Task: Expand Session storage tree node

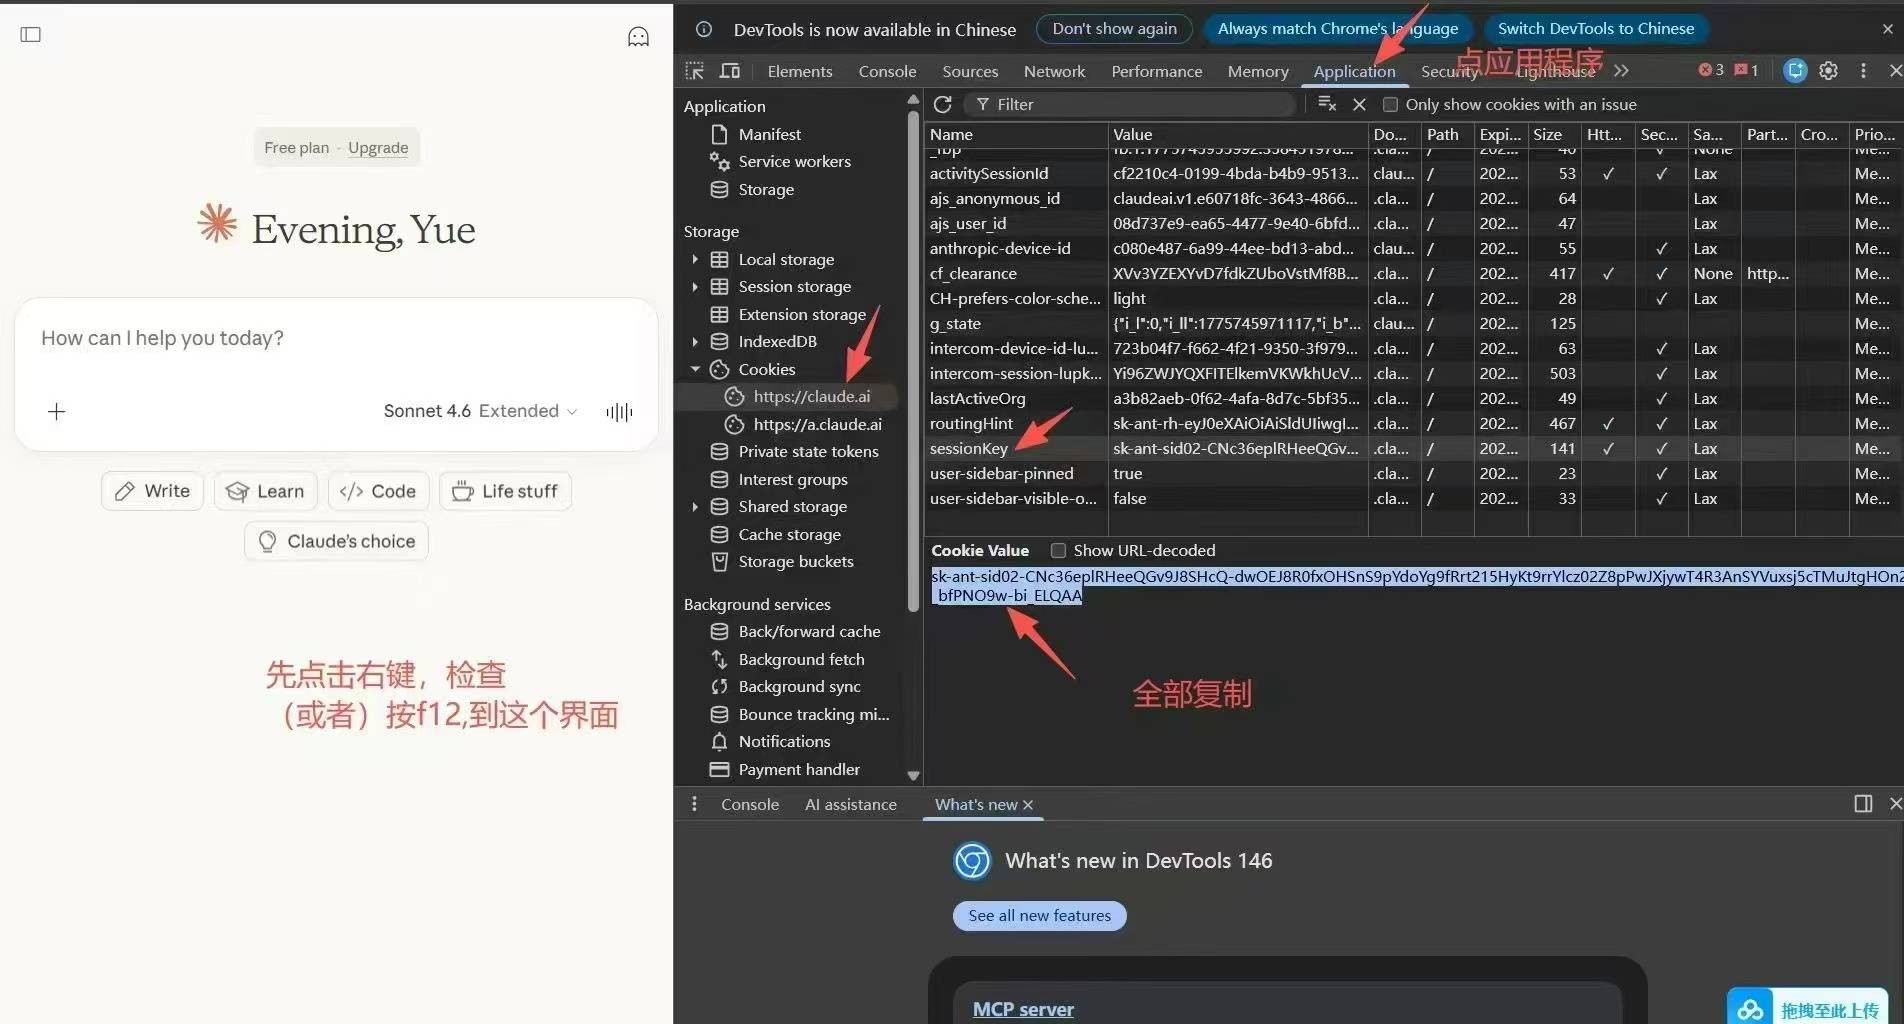Action: (695, 286)
